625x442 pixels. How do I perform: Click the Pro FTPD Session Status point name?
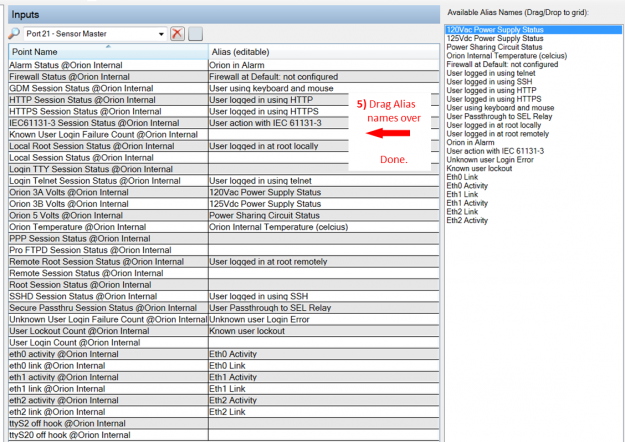tap(90, 250)
